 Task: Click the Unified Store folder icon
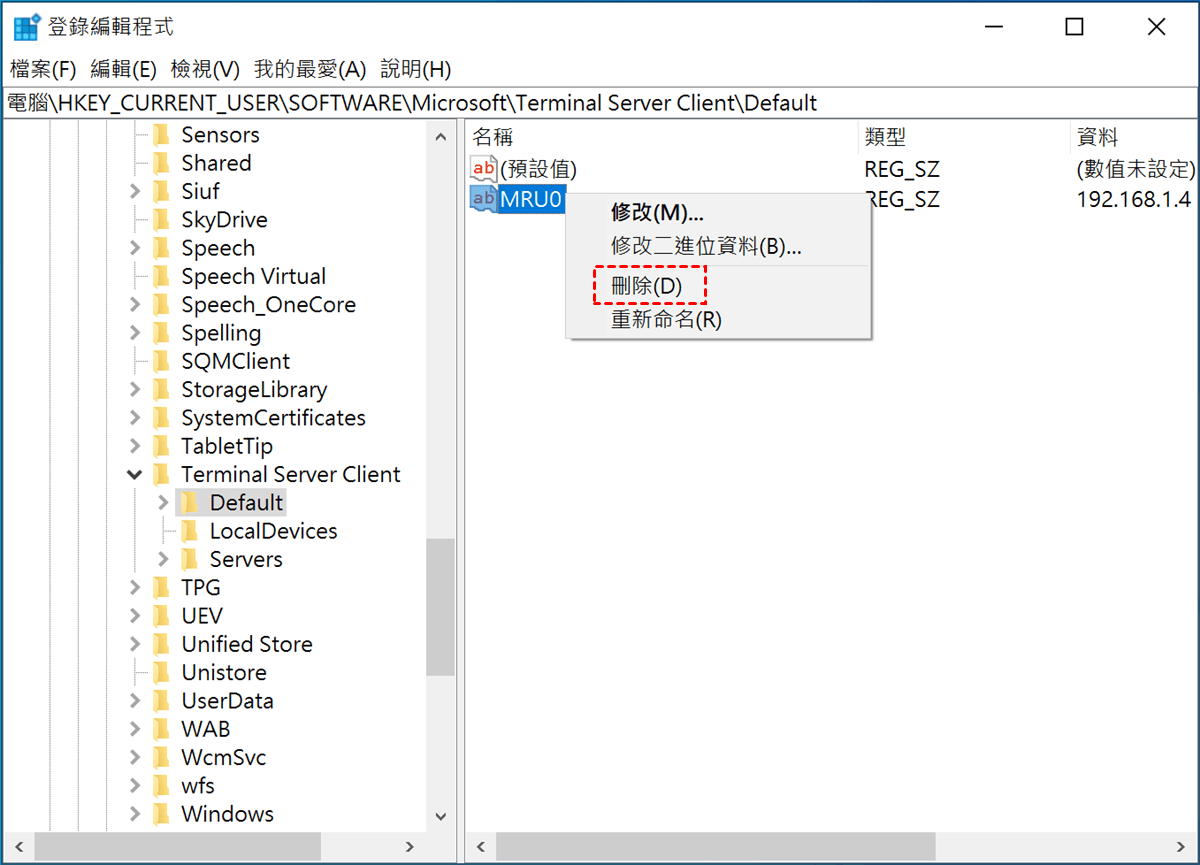(161, 644)
